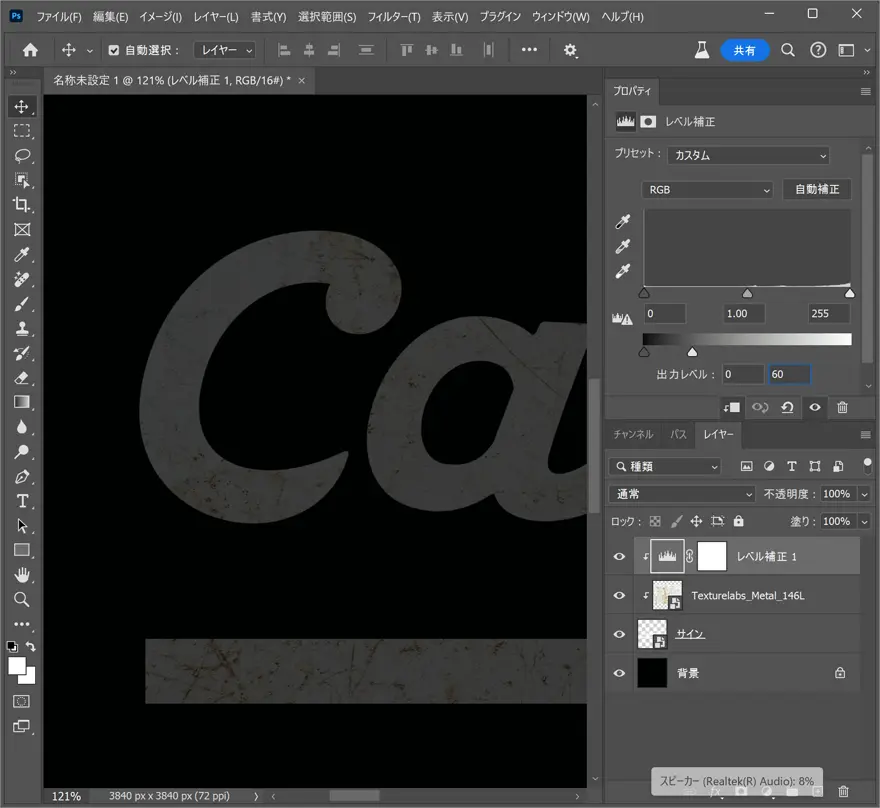Open the 塗り dropdown arrow
The width and height of the screenshot is (880, 808).
[864, 522]
